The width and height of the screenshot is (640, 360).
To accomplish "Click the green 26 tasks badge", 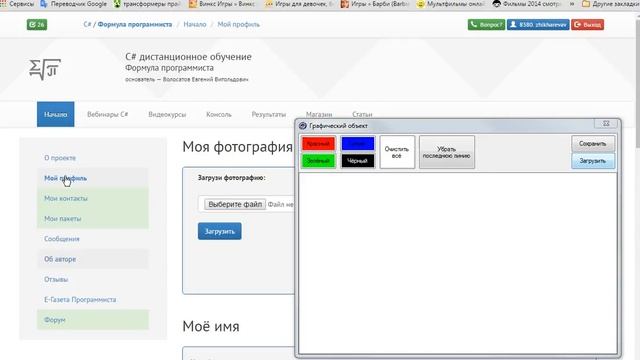I will (37, 24).
